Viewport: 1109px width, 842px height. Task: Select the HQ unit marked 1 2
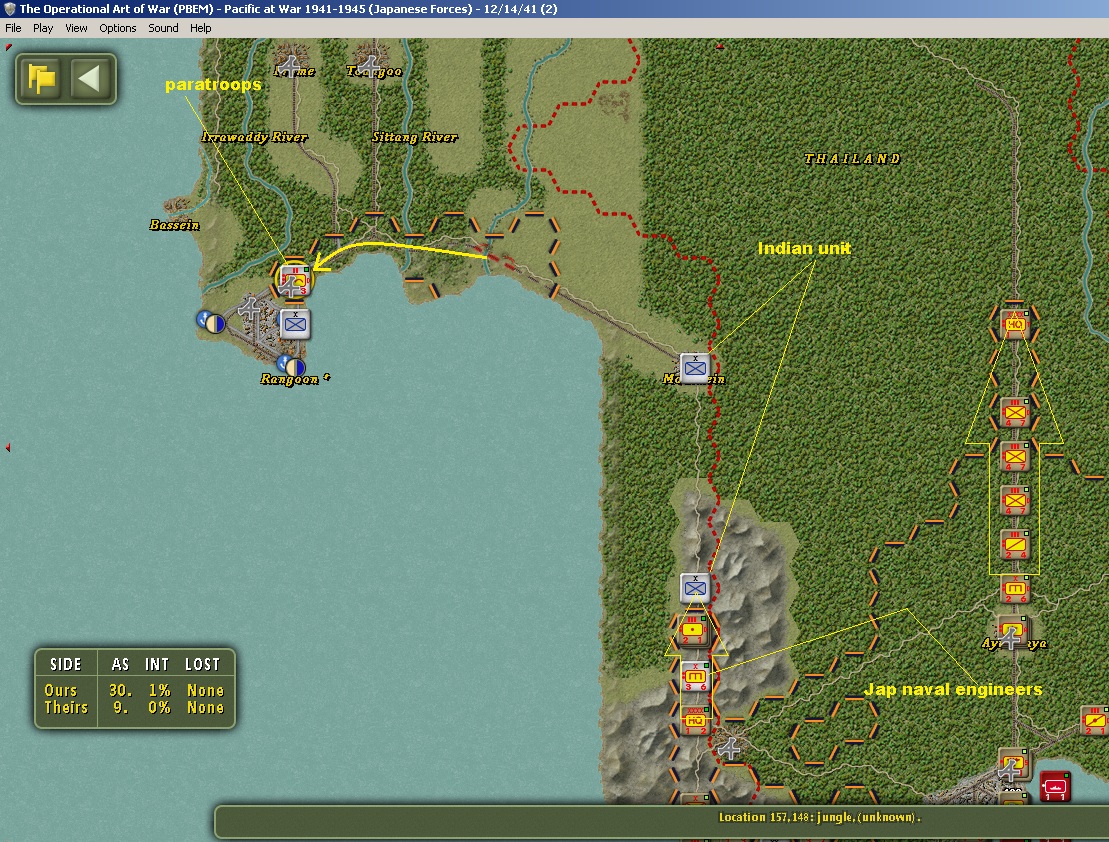695,720
